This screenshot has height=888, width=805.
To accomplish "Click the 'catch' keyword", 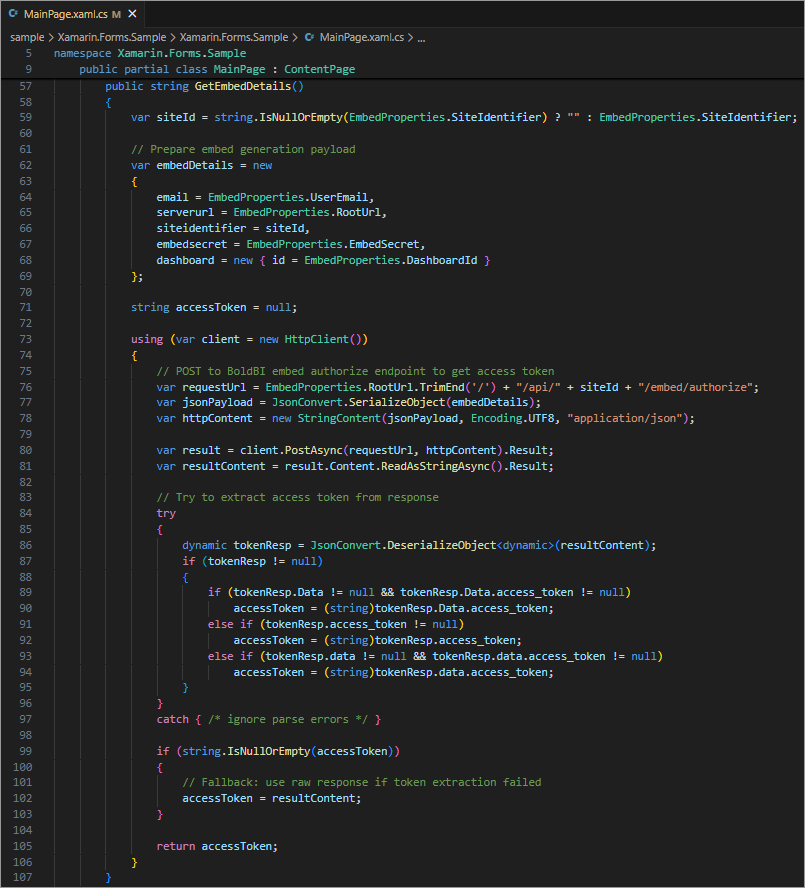I will [x=174, y=719].
